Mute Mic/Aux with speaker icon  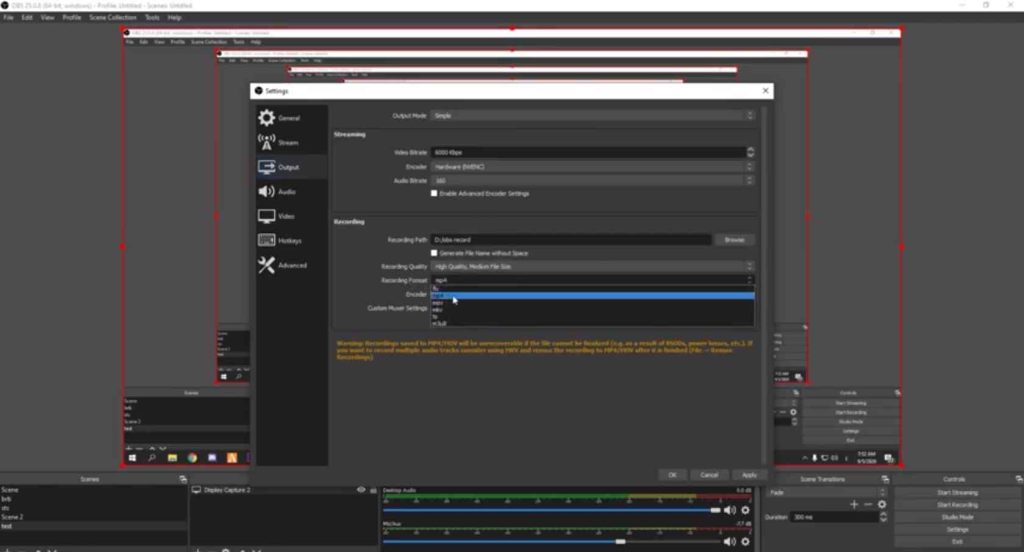729,542
